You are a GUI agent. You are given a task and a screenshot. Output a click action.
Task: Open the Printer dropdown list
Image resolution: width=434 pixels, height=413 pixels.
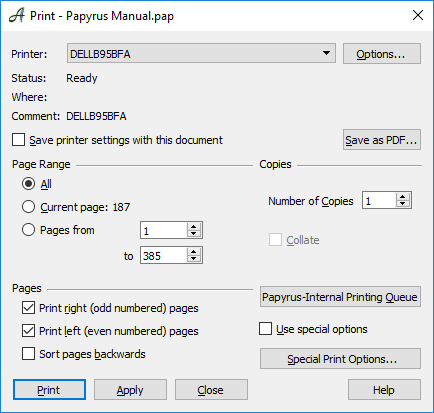(x=201, y=53)
